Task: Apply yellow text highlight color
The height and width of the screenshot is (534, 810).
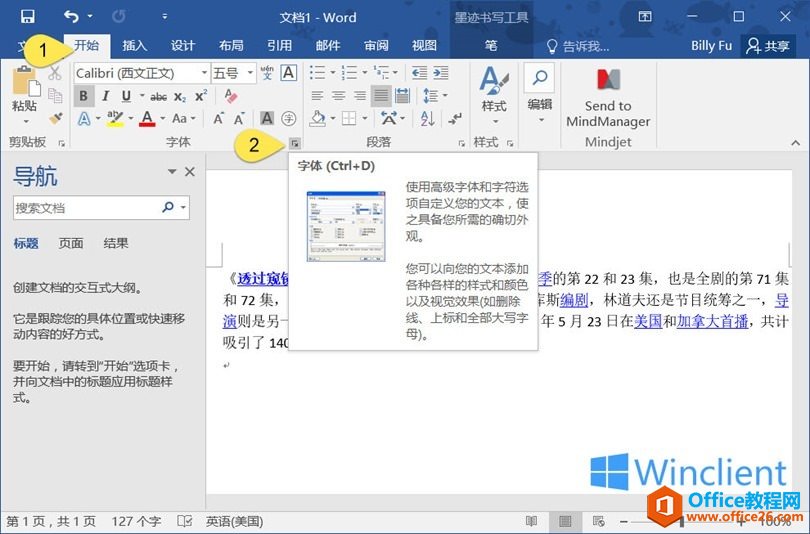Action: (x=115, y=119)
